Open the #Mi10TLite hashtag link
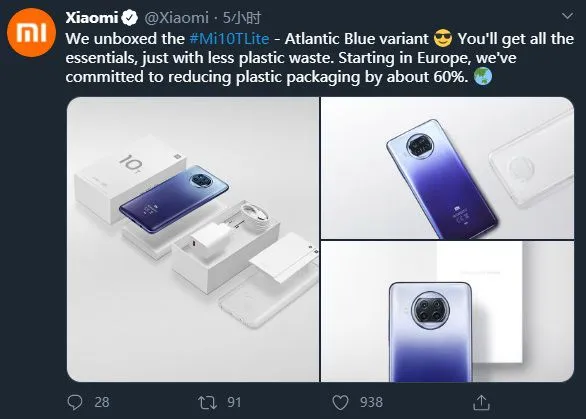This screenshot has width=586, height=419. [x=229, y=39]
